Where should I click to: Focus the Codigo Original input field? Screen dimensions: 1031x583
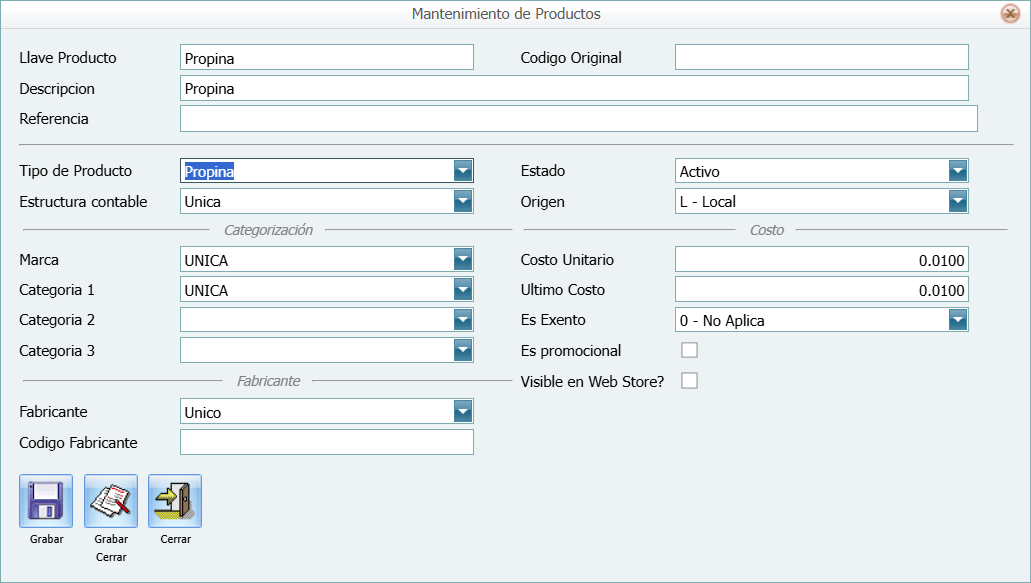click(821, 58)
